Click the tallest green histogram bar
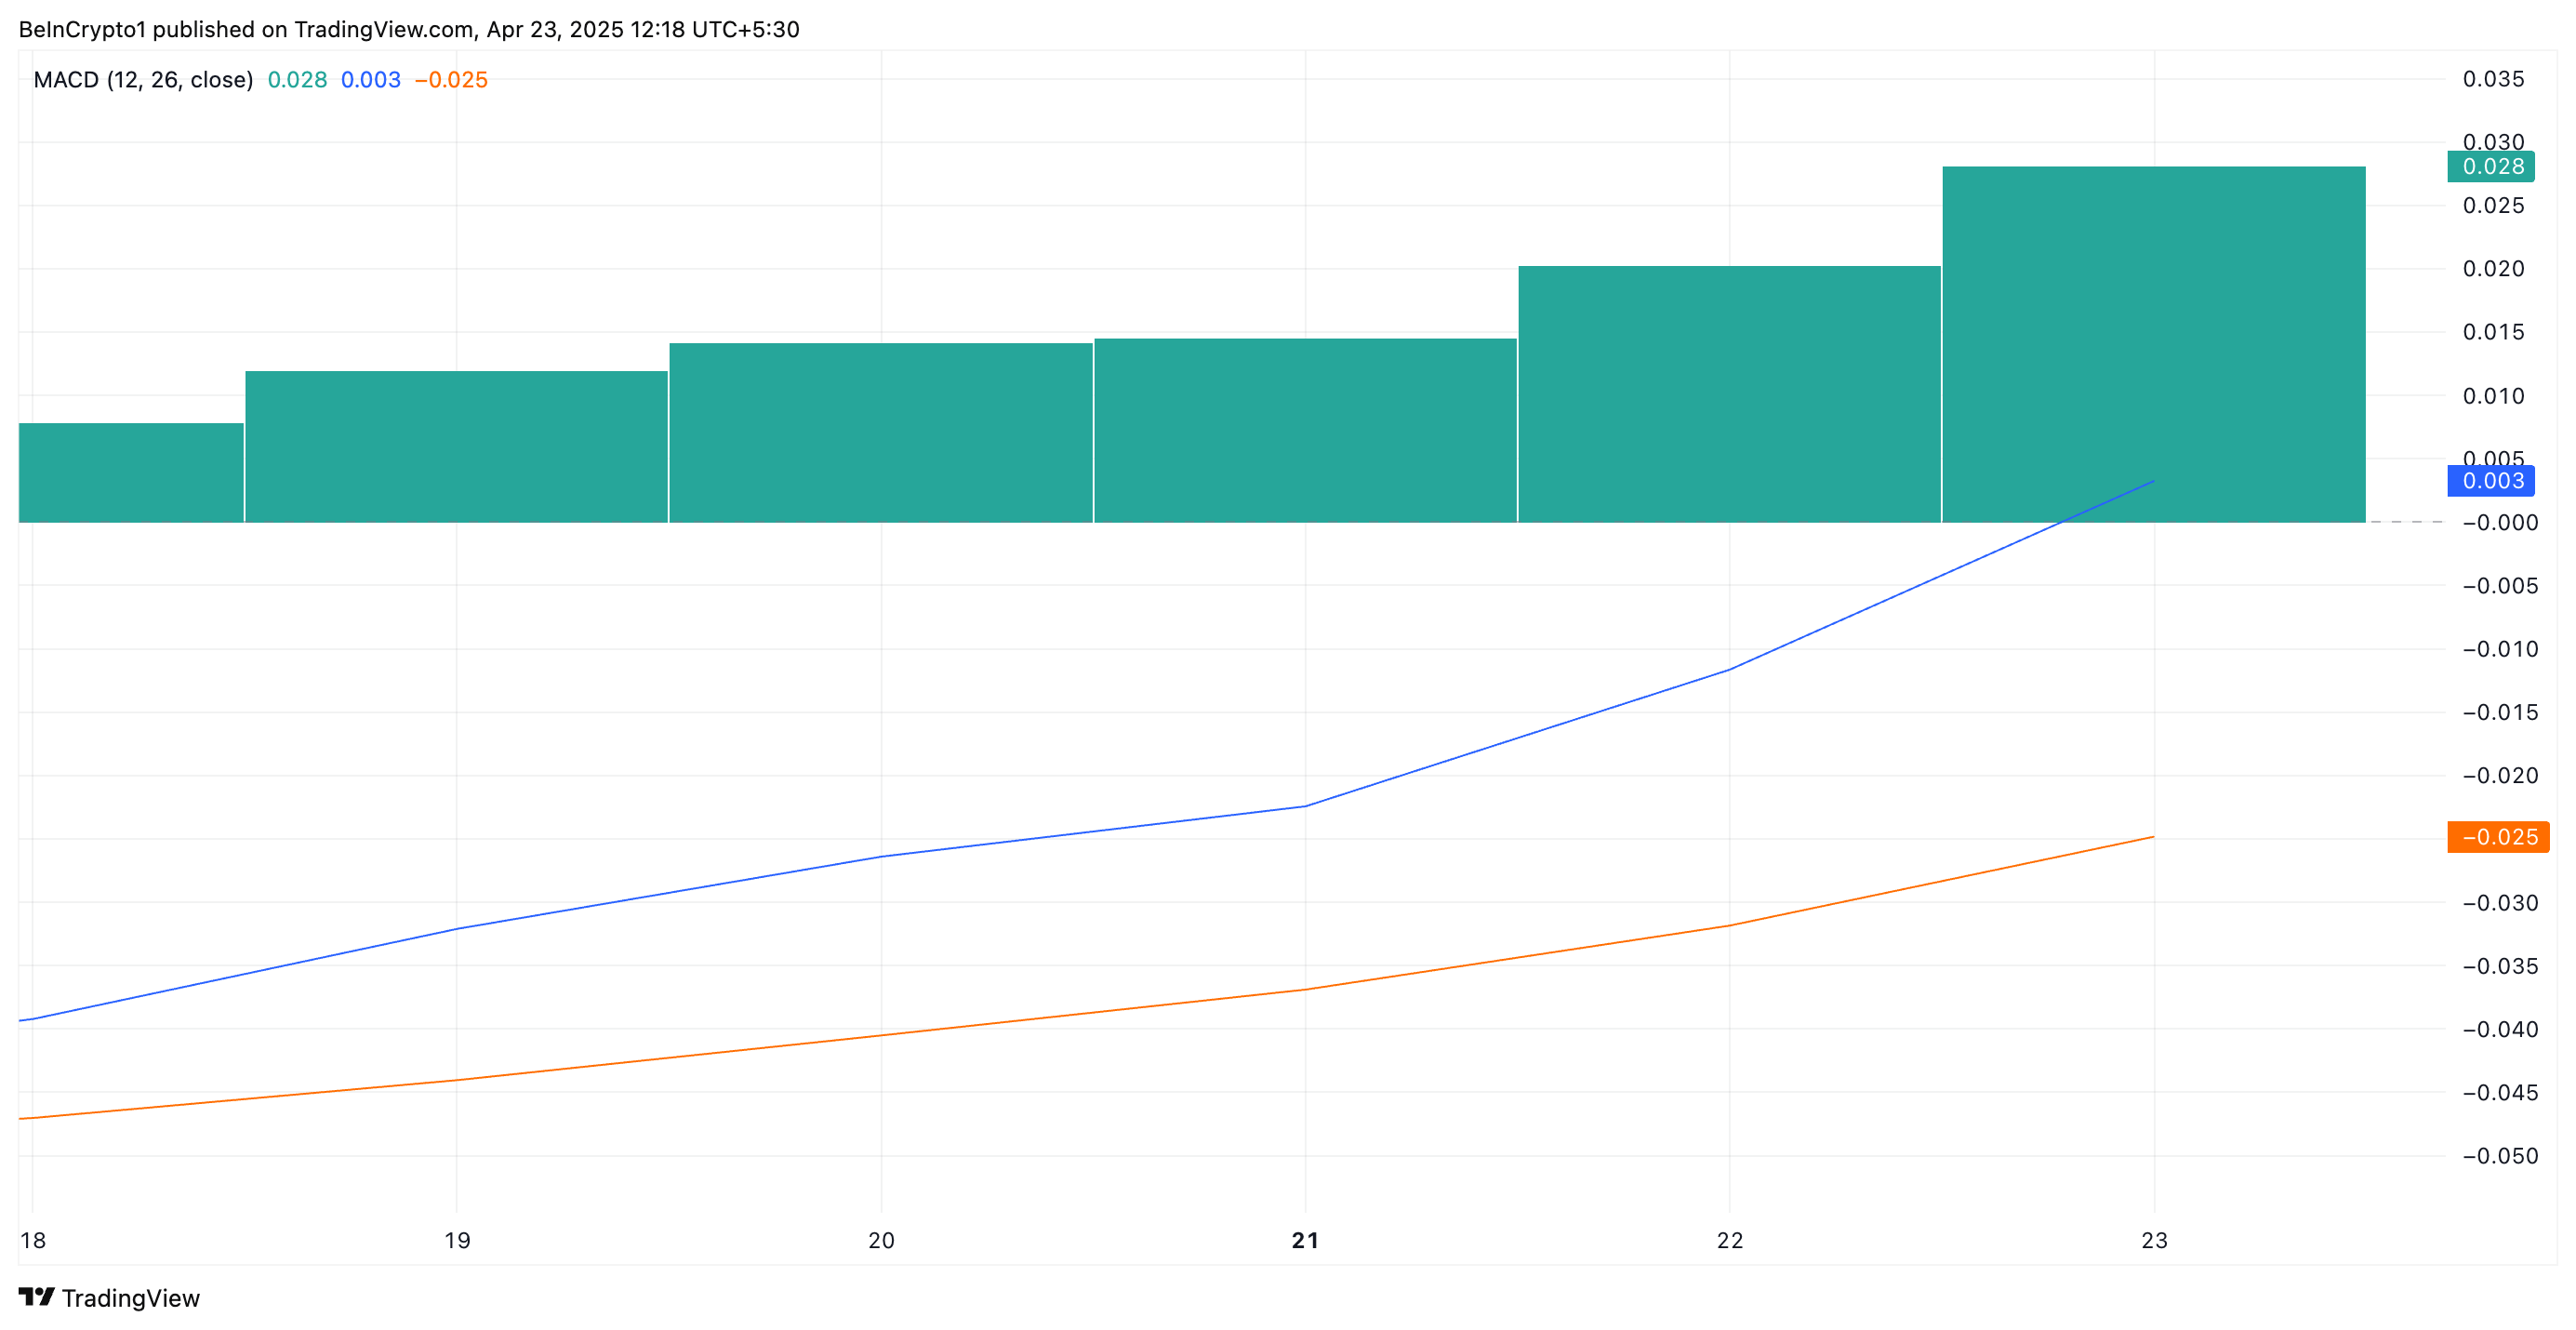Screen dimensions: 2576x1330 (x=2153, y=344)
